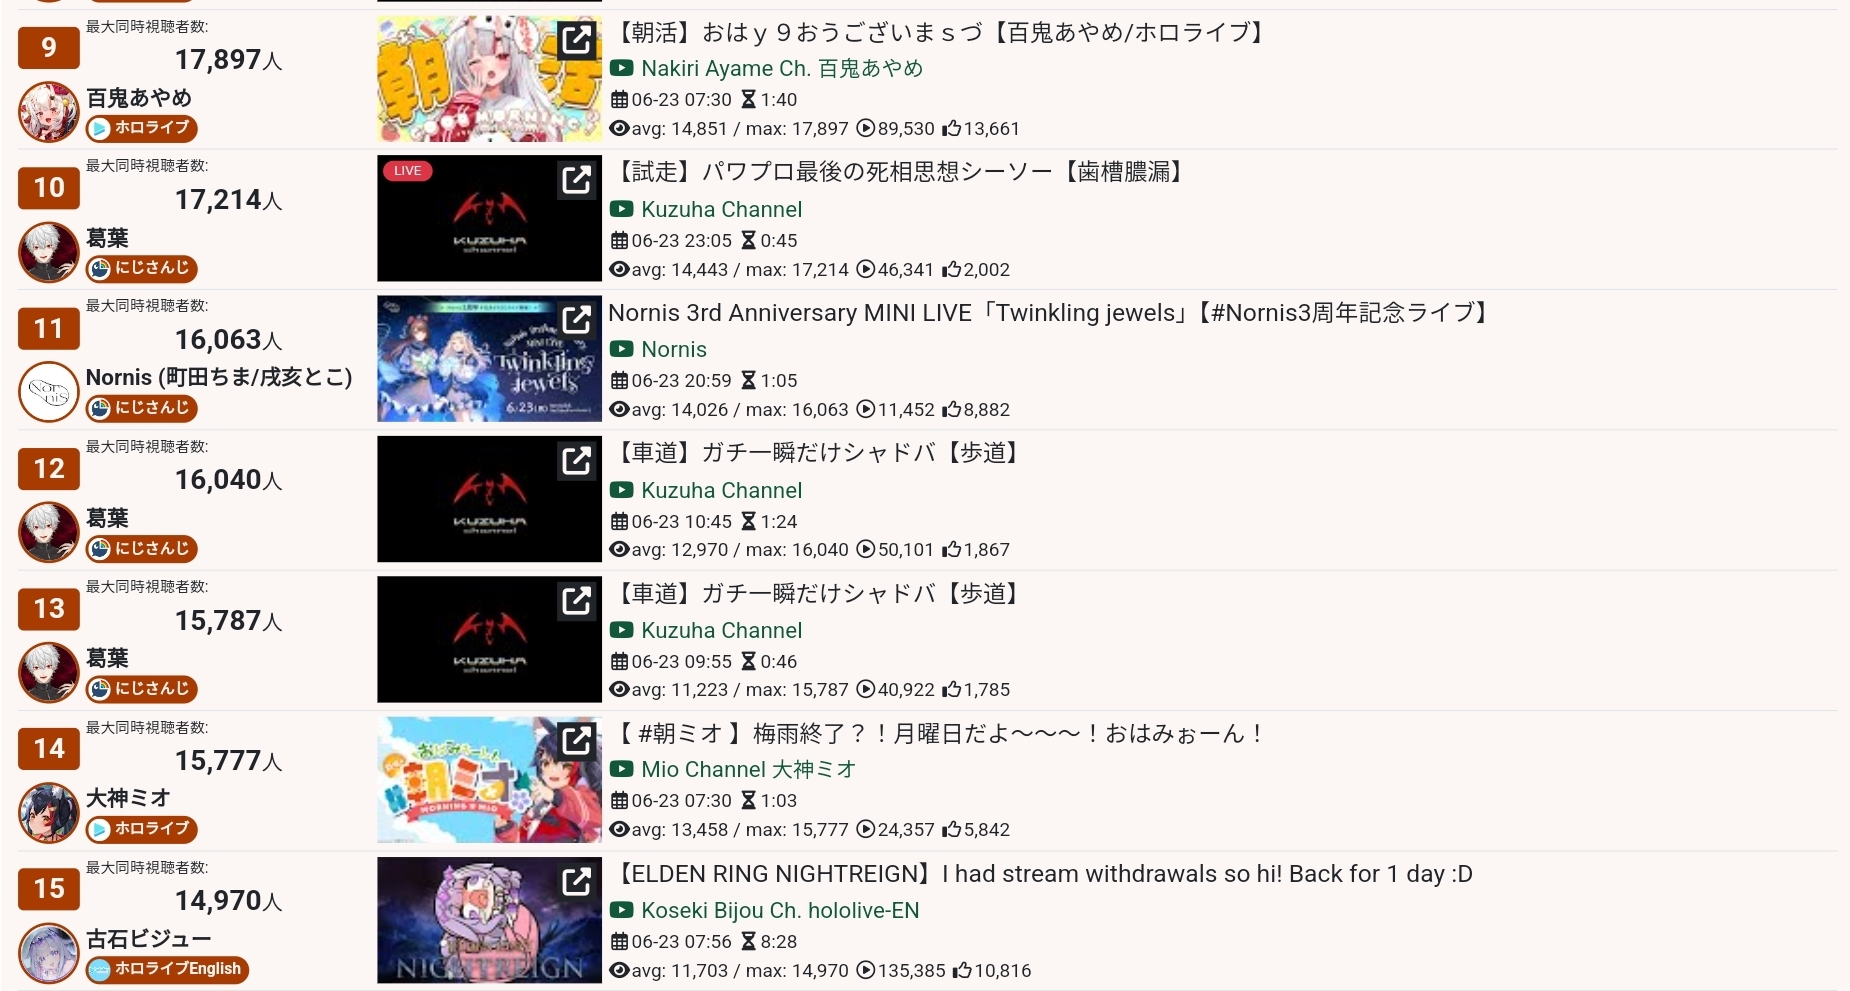Click rank 13 Kuzuha stream thumbnail
This screenshot has height=991, width=1850.
[x=489, y=639]
